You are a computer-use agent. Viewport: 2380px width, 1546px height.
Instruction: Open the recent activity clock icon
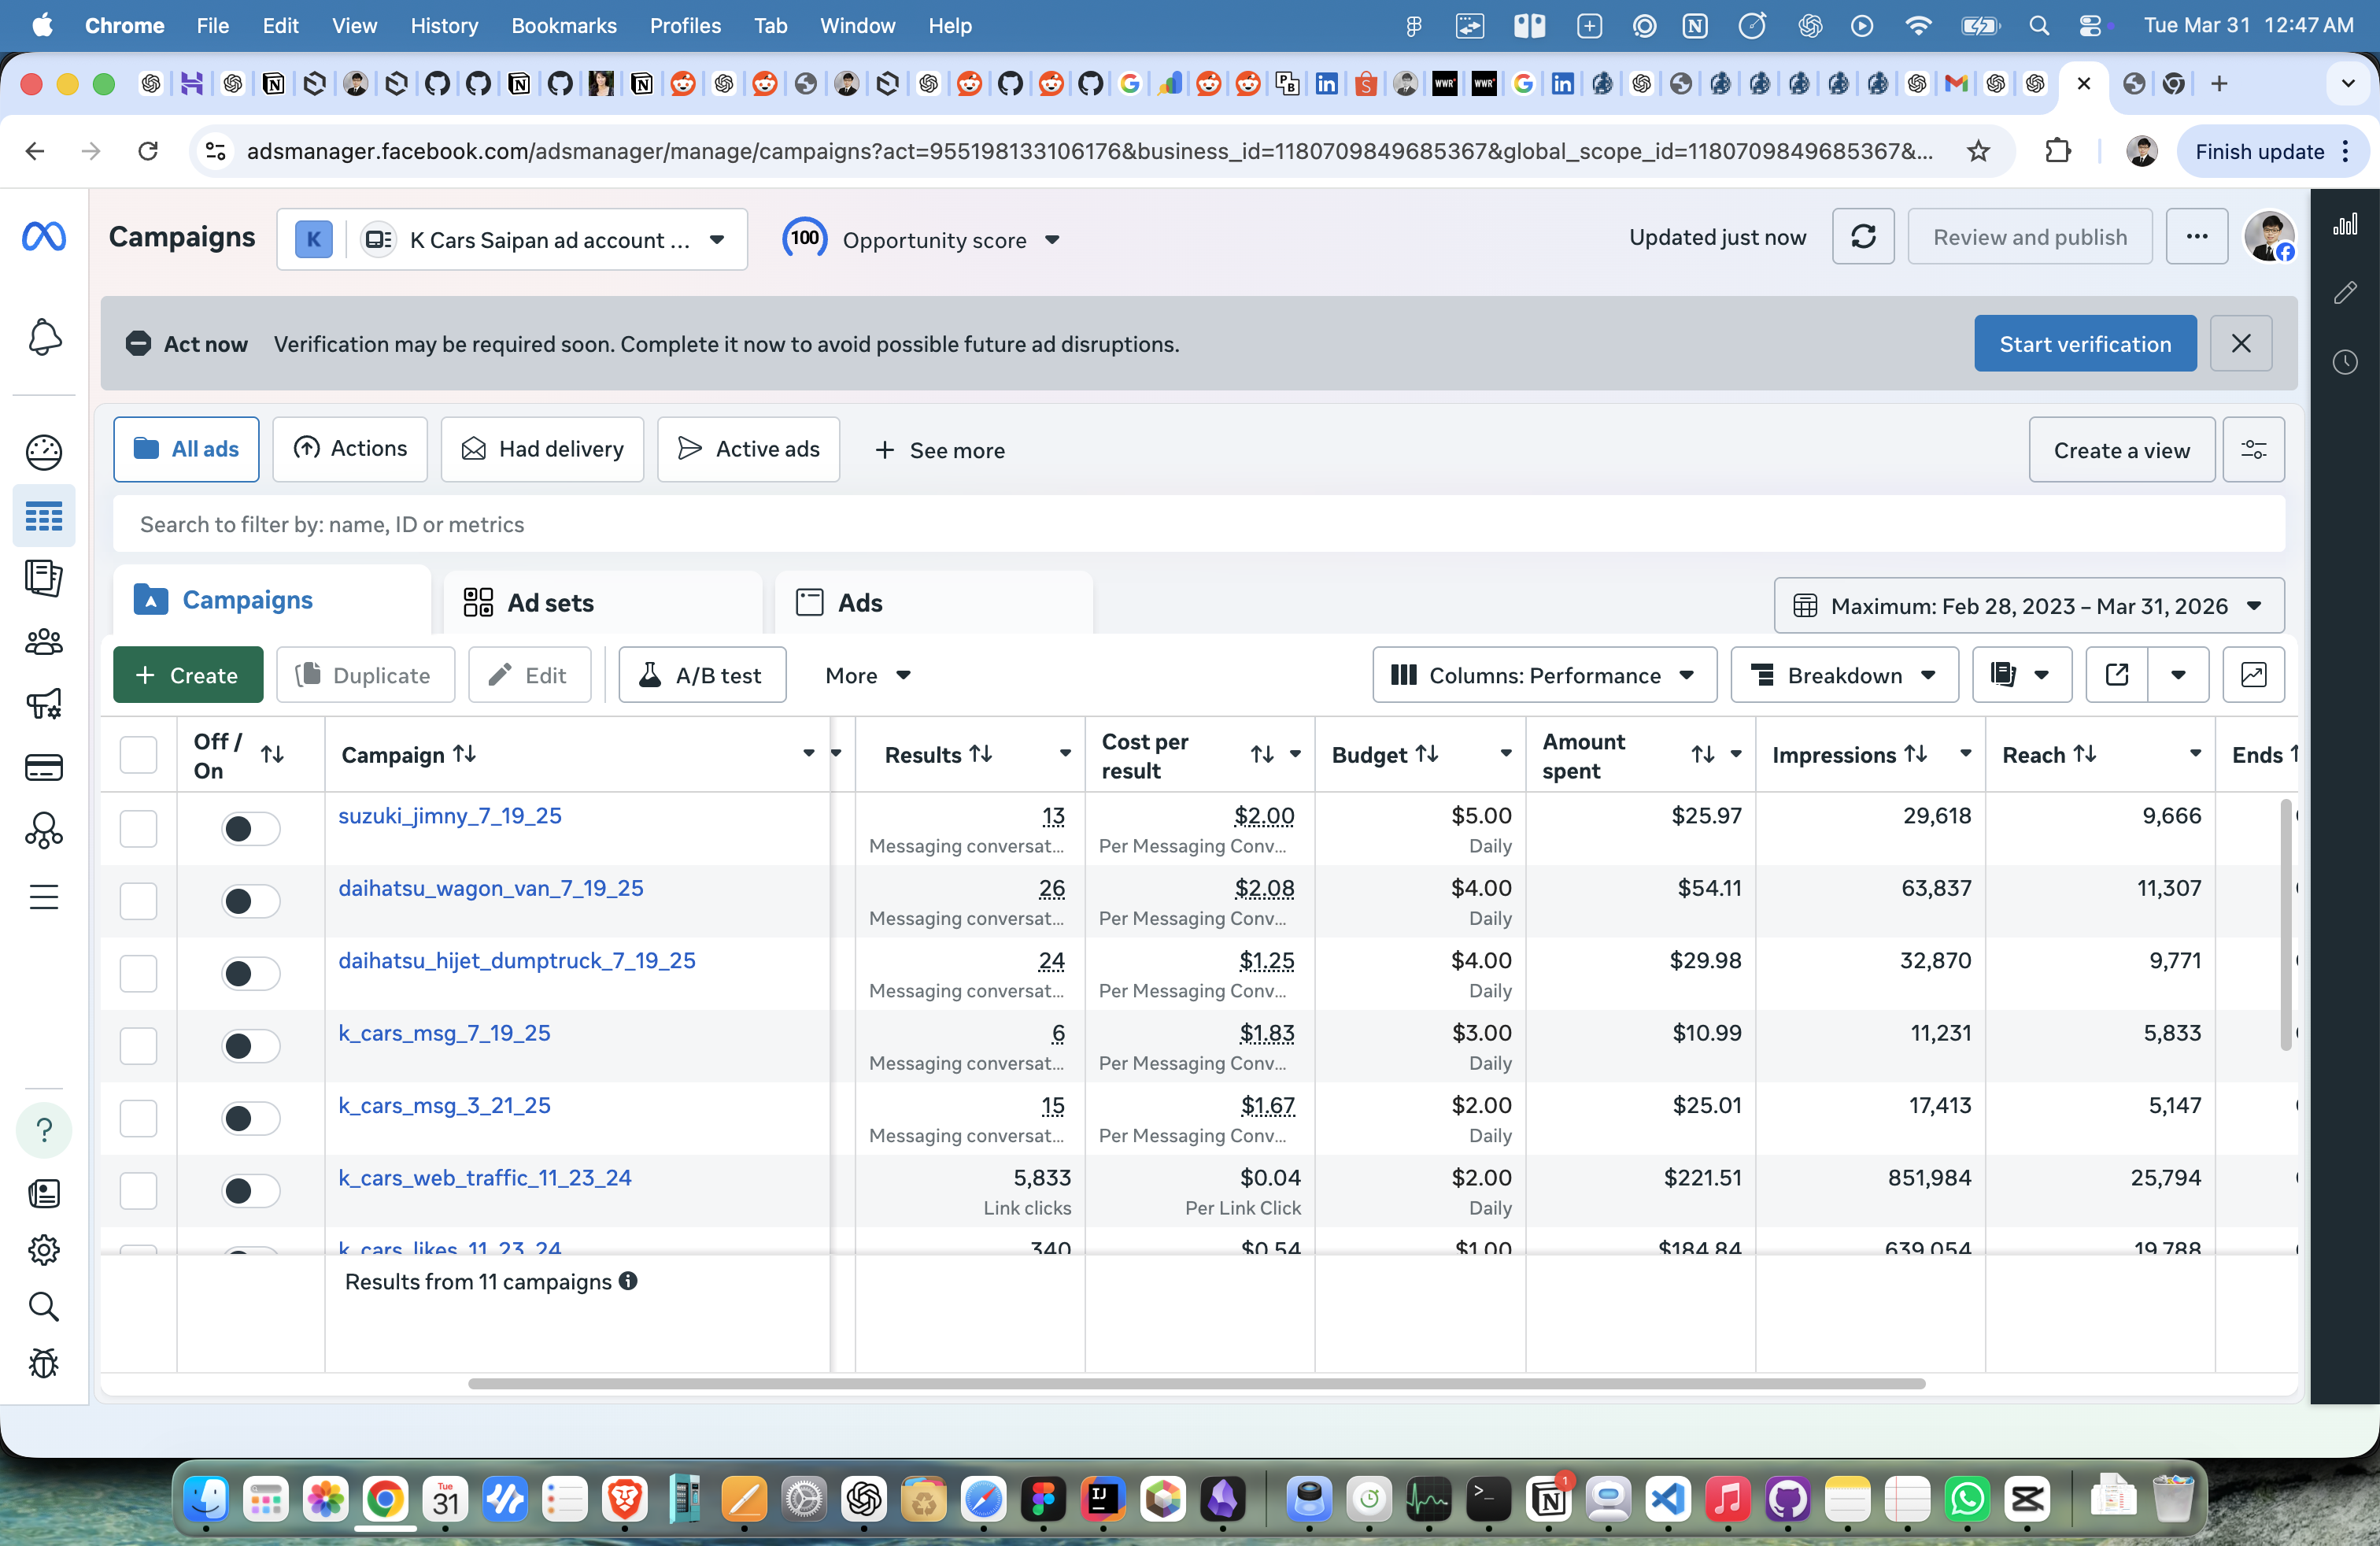(x=2346, y=363)
